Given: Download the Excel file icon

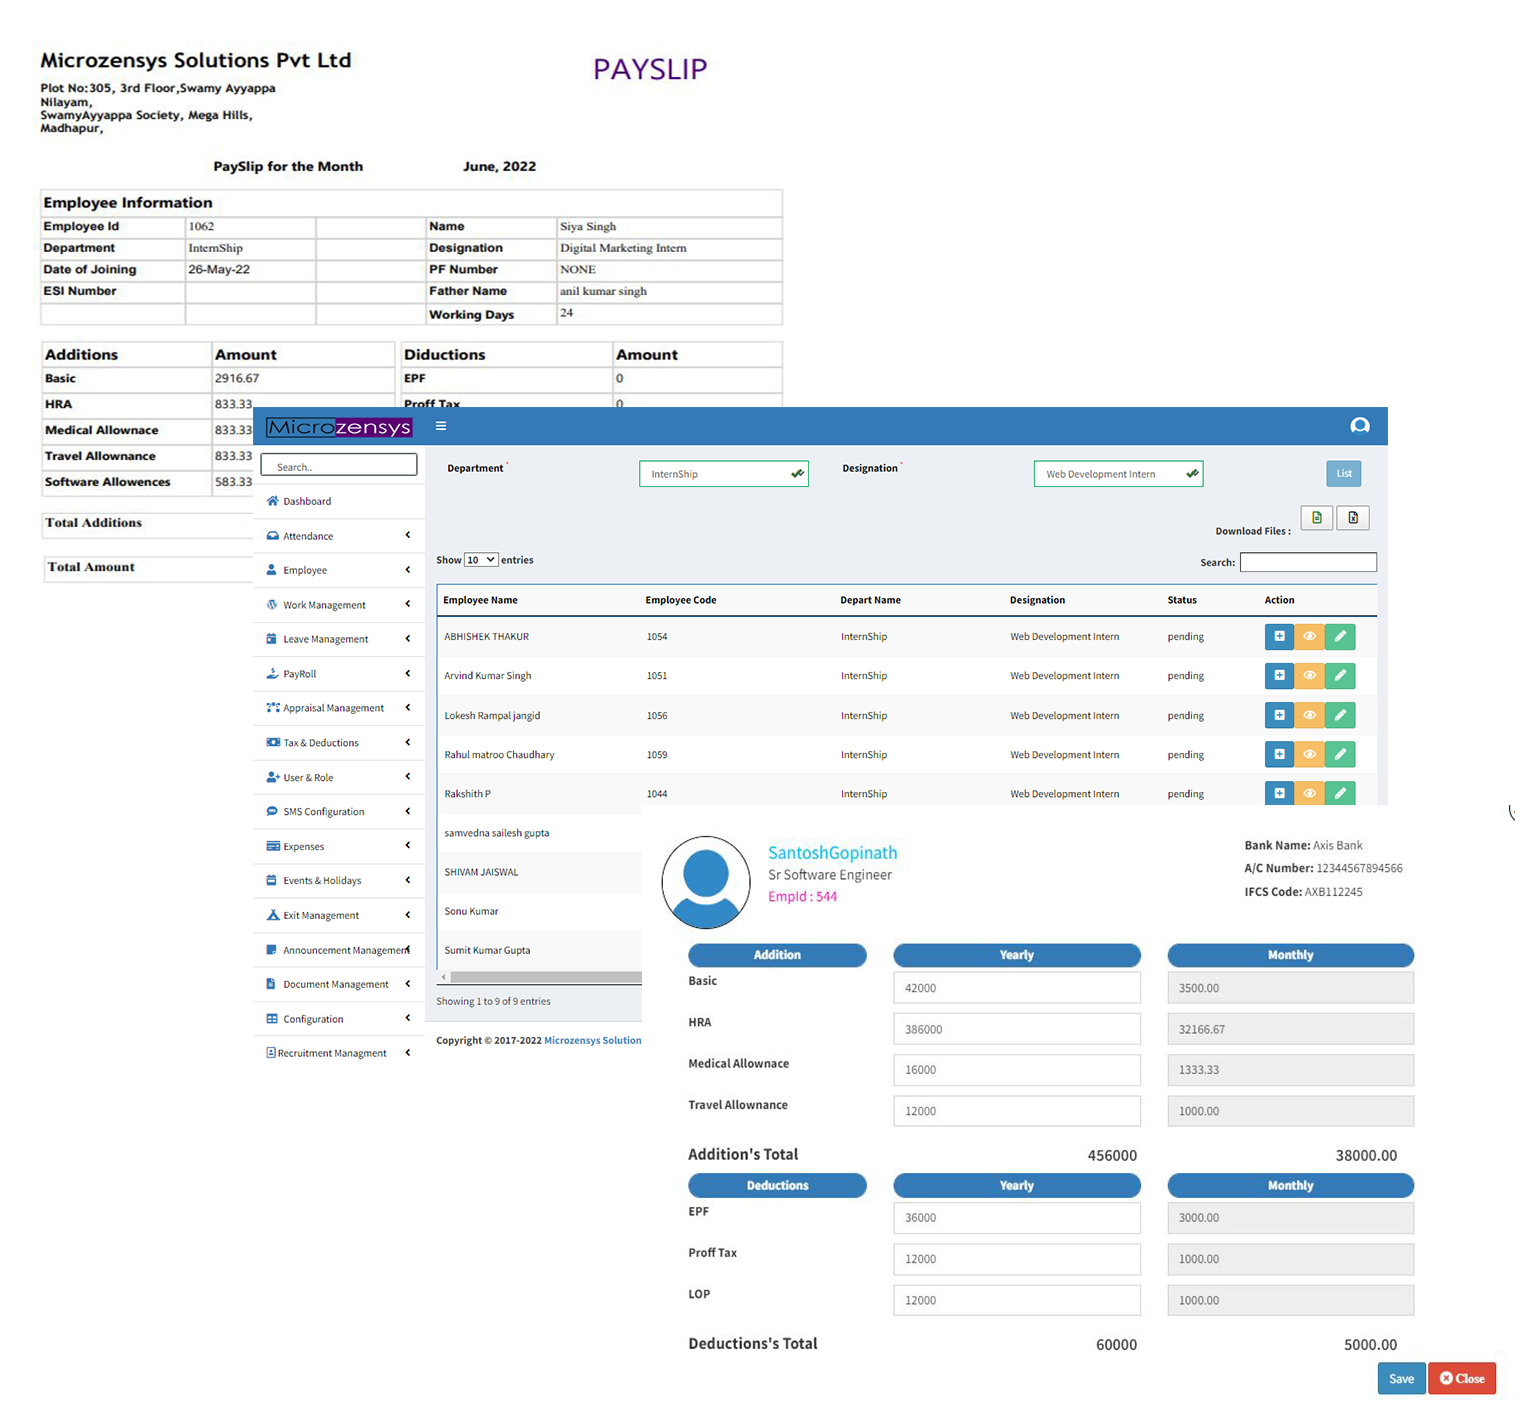Looking at the screenshot, I should point(1353,518).
